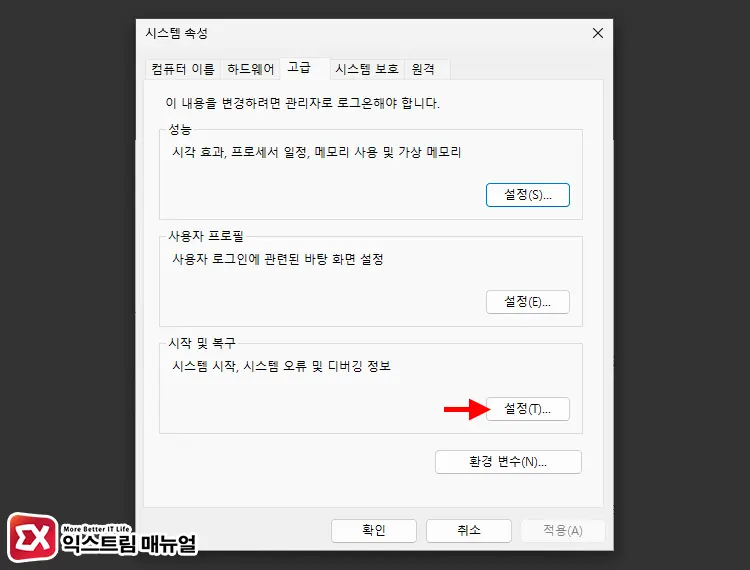This screenshot has height=570, width=750.
Task: Go to the 시스템 보호 tab
Action: pos(367,69)
